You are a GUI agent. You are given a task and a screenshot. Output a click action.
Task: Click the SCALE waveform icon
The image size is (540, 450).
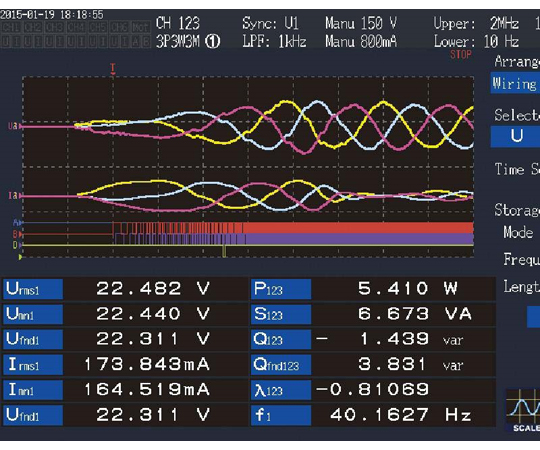point(523,411)
